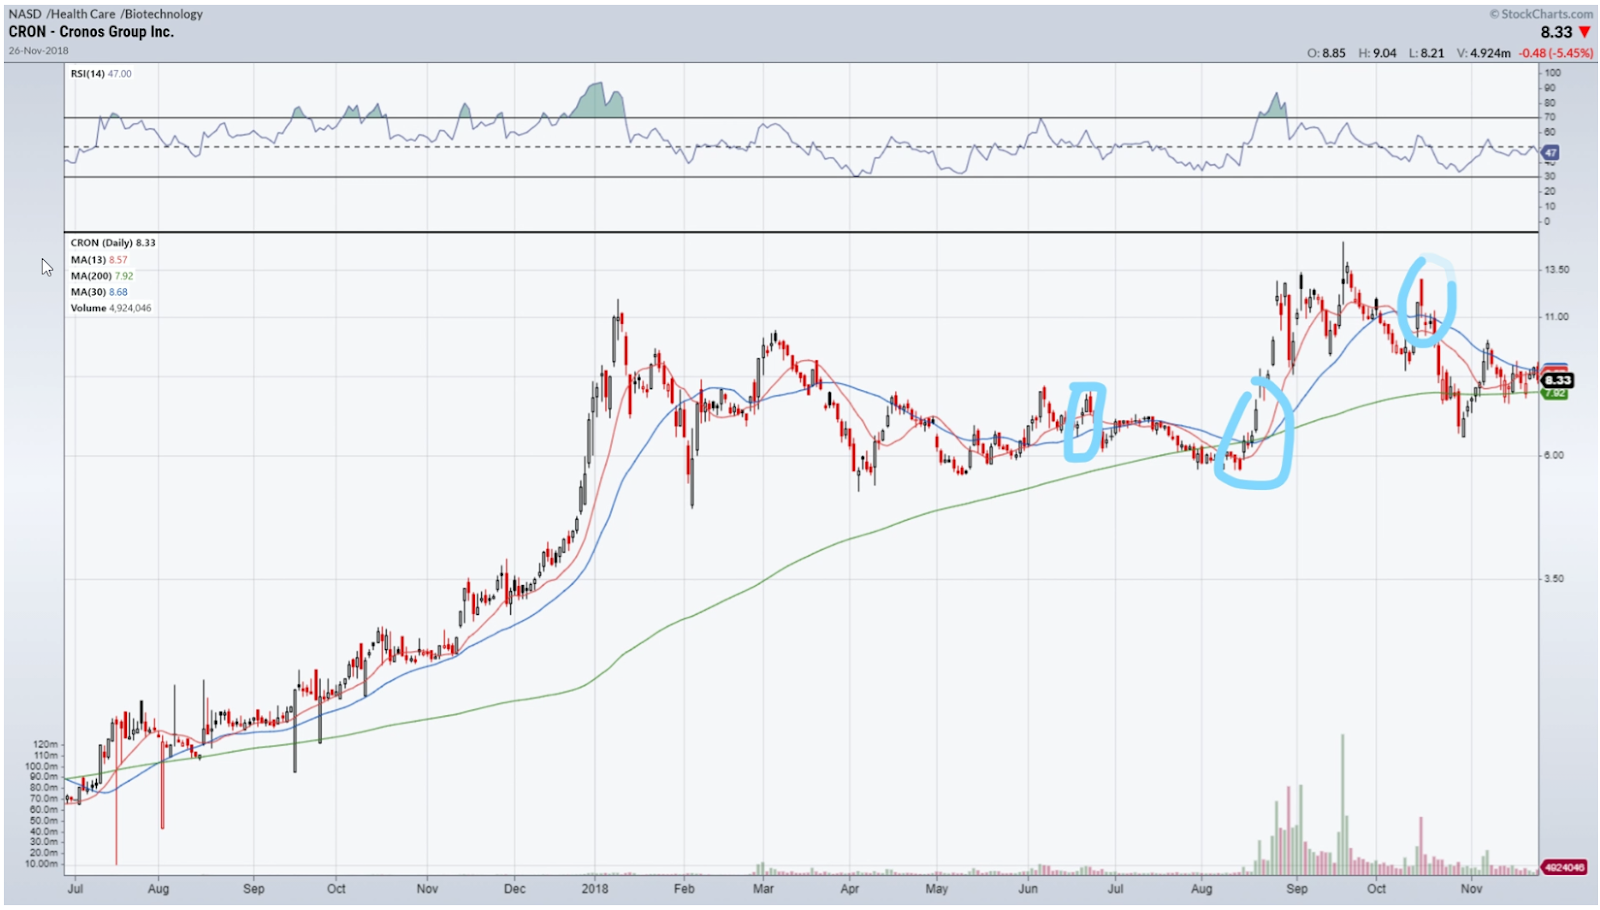1600x910 pixels.
Task: Click the header volume 'V: 4.924m'
Action: [1483, 53]
